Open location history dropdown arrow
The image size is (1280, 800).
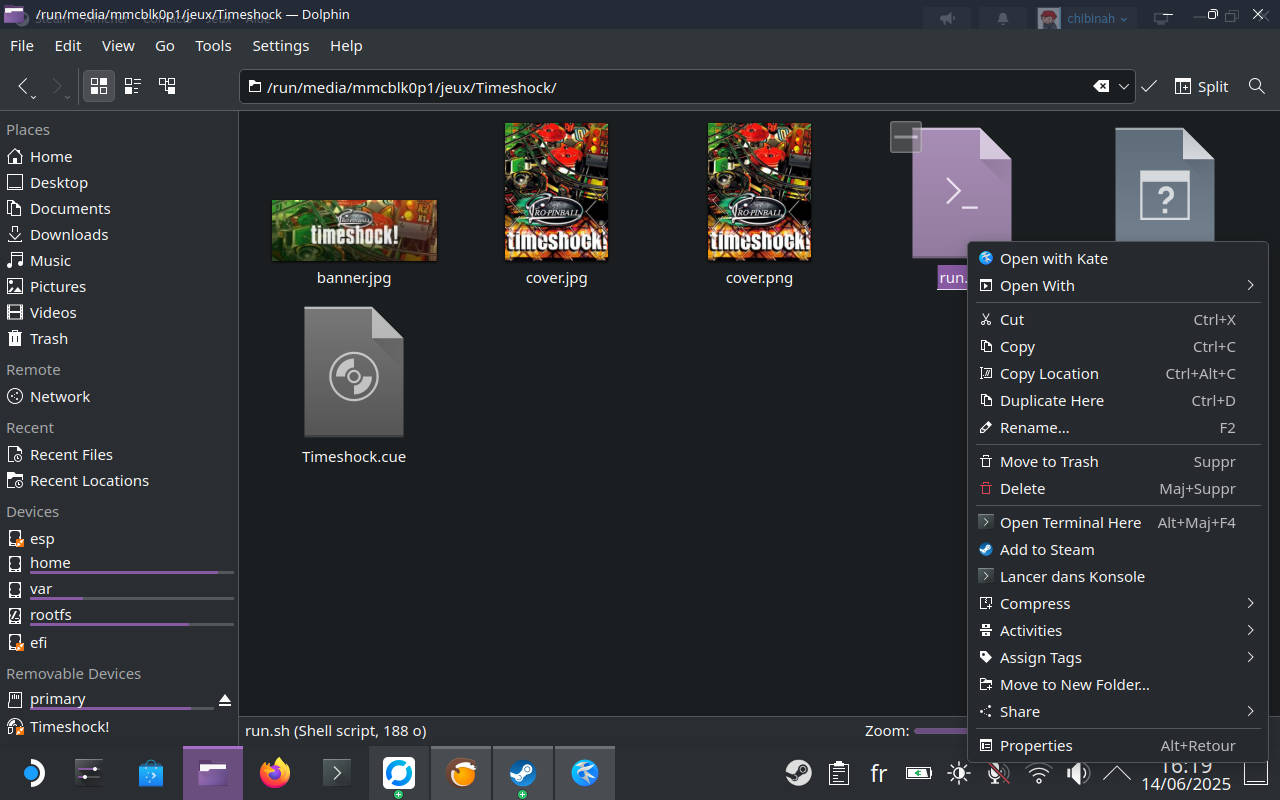point(1124,87)
